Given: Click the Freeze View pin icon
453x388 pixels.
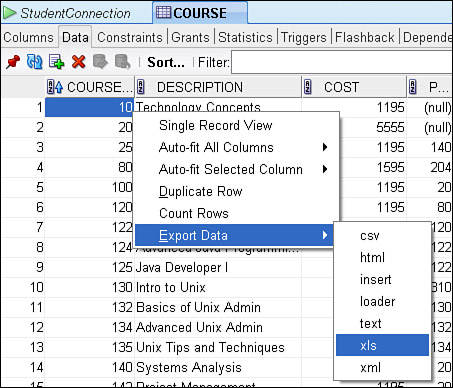Looking at the screenshot, I should [x=13, y=62].
